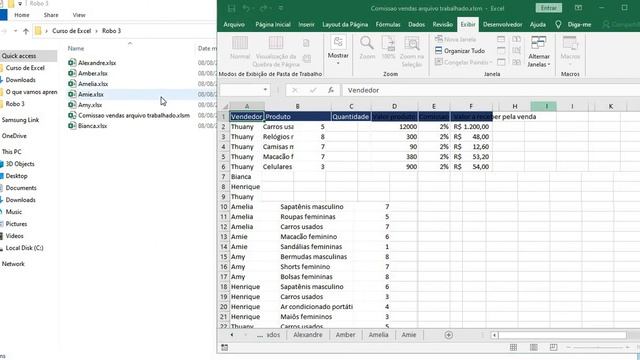Save workbook from Excel quick access toolbar

231,8
